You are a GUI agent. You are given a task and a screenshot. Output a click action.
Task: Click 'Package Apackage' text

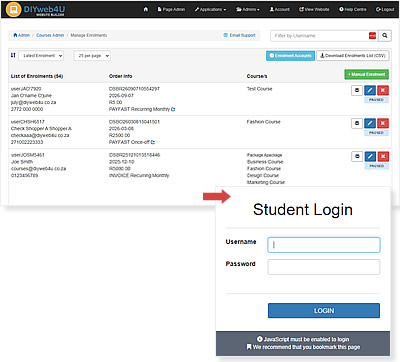(264, 155)
